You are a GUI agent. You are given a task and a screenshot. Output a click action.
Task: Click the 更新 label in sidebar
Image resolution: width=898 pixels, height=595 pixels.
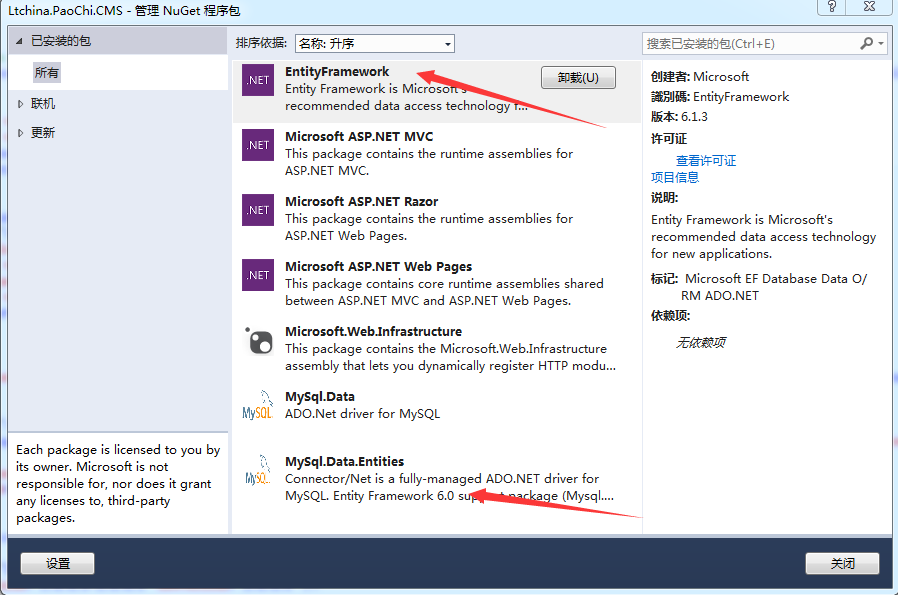click(x=43, y=133)
